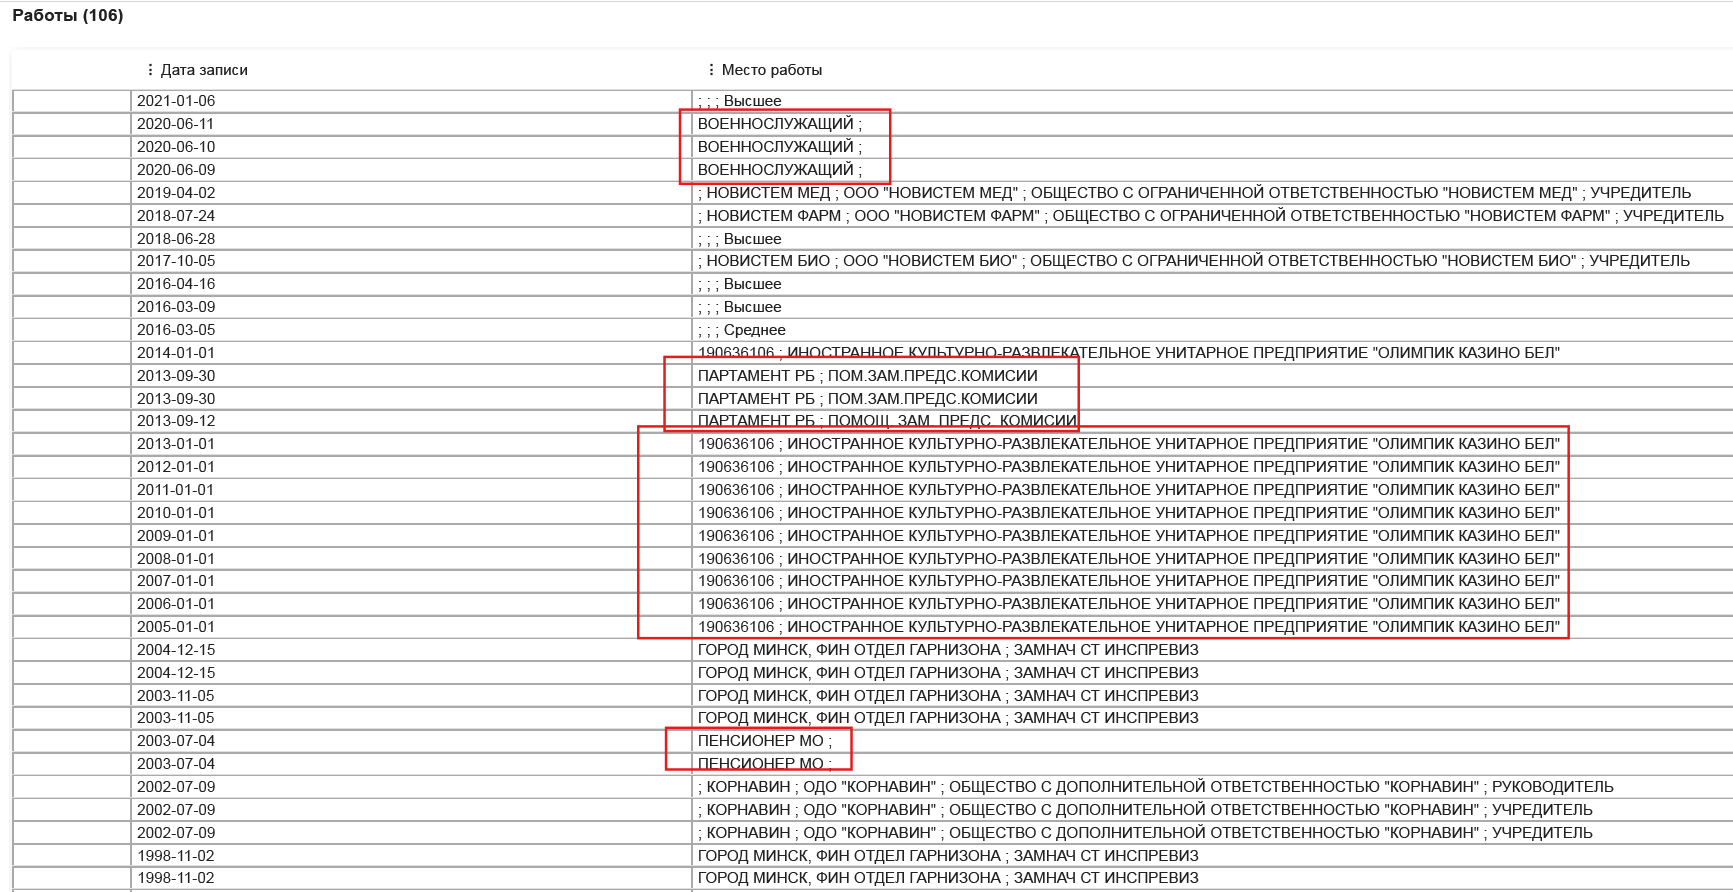Select the 2005-01-01 date cell

click(x=176, y=627)
